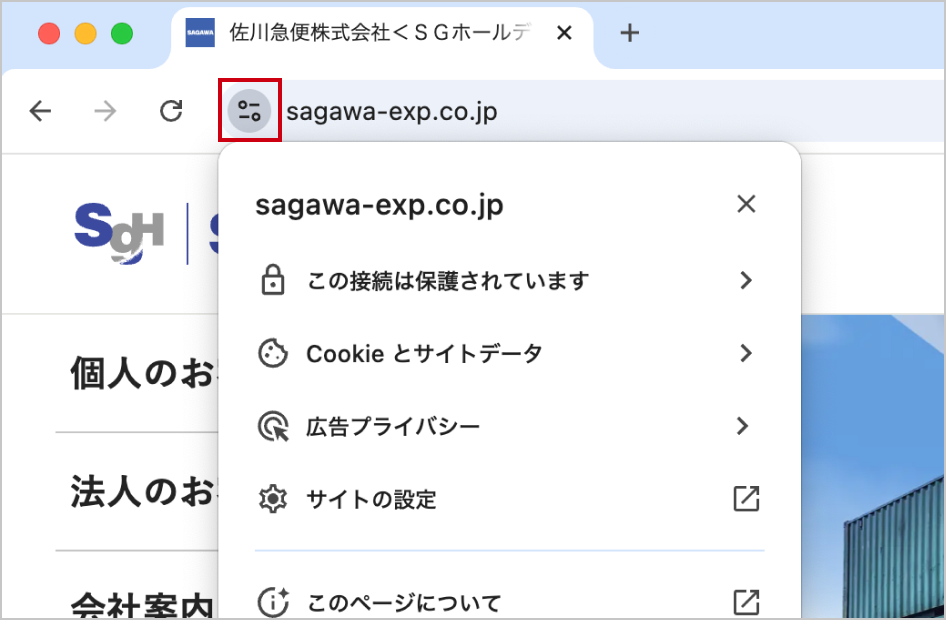This screenshot has width=946, height=620.
Task: Expand 広告プライバシー chevron
Action: (x=743, y=426)
